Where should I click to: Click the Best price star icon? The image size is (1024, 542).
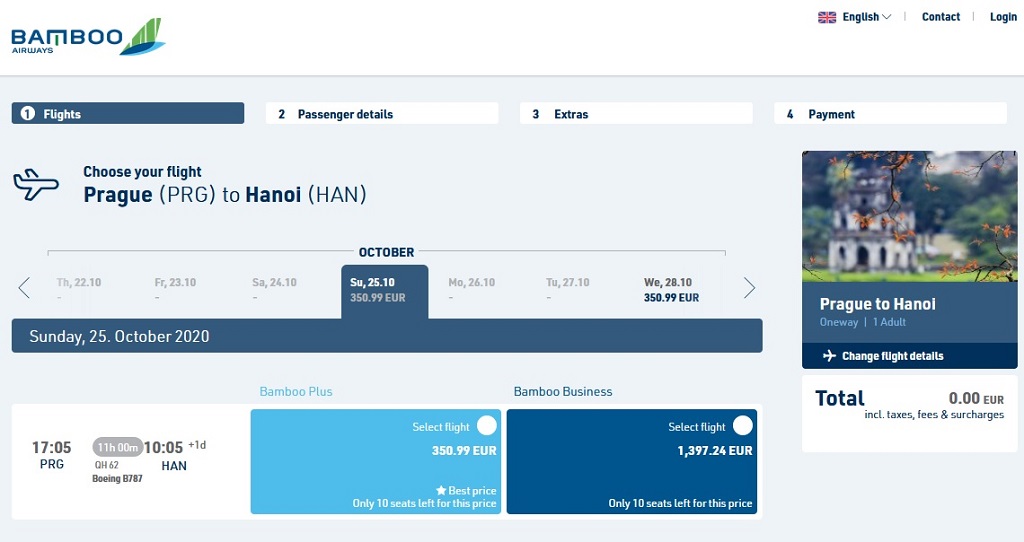pyautogui.click(x=441, y=490)
